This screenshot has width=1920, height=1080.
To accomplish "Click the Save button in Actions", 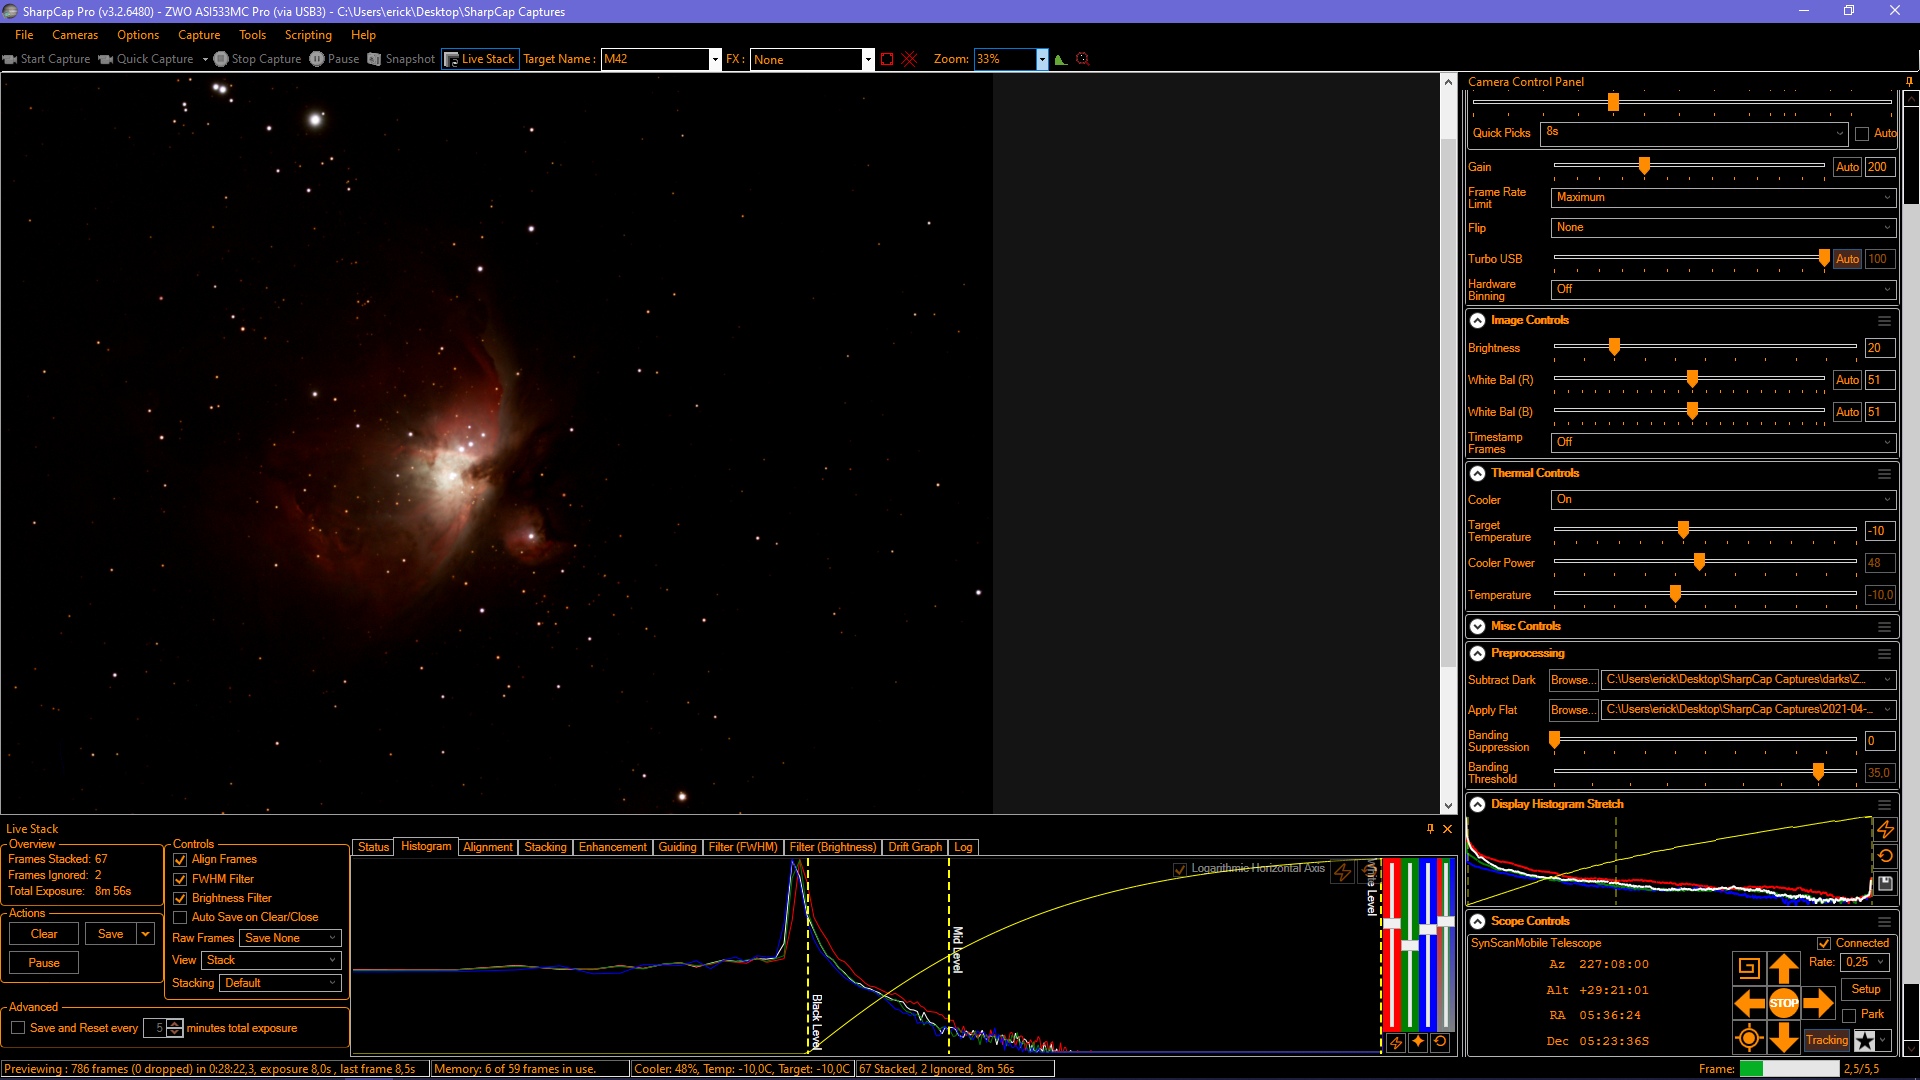I will click(111, 934).
